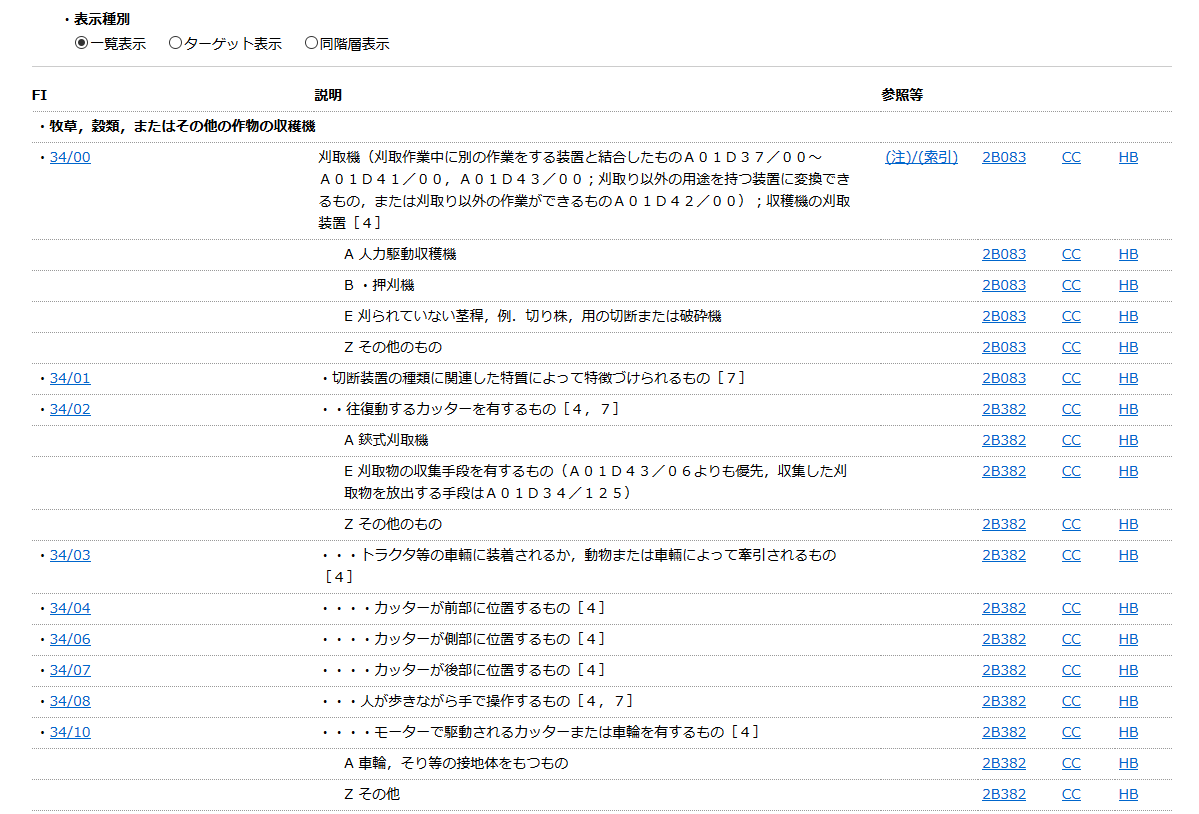Open FI link 34/08

pos(70,701)
